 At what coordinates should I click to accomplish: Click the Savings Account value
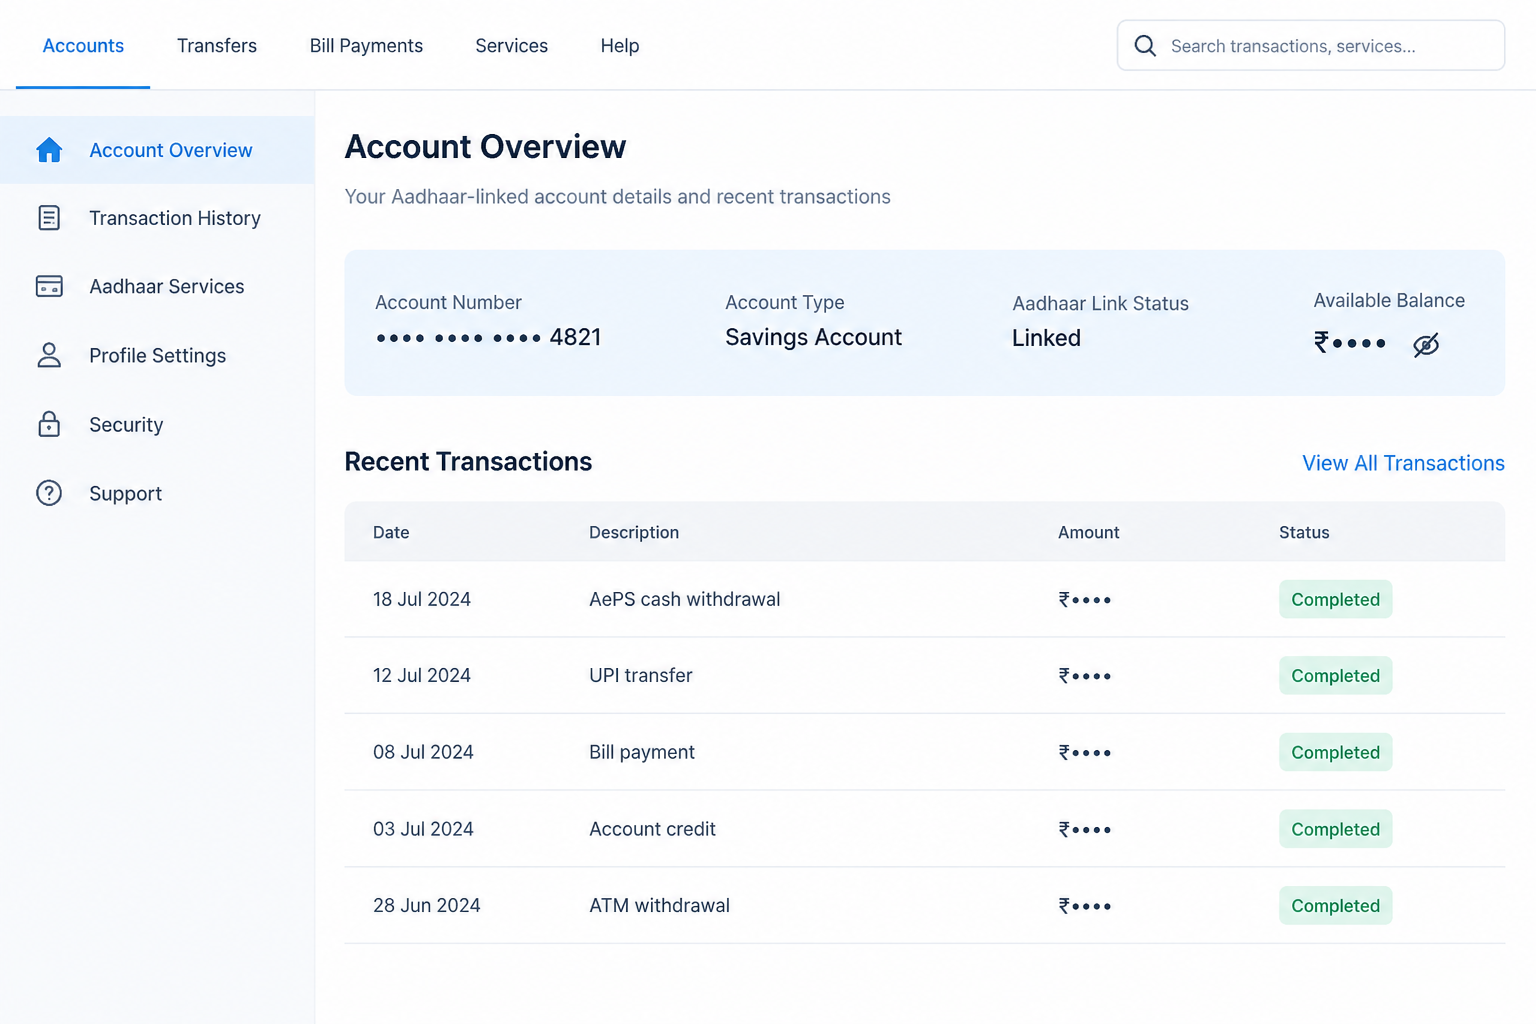click(x=814, y=337)
